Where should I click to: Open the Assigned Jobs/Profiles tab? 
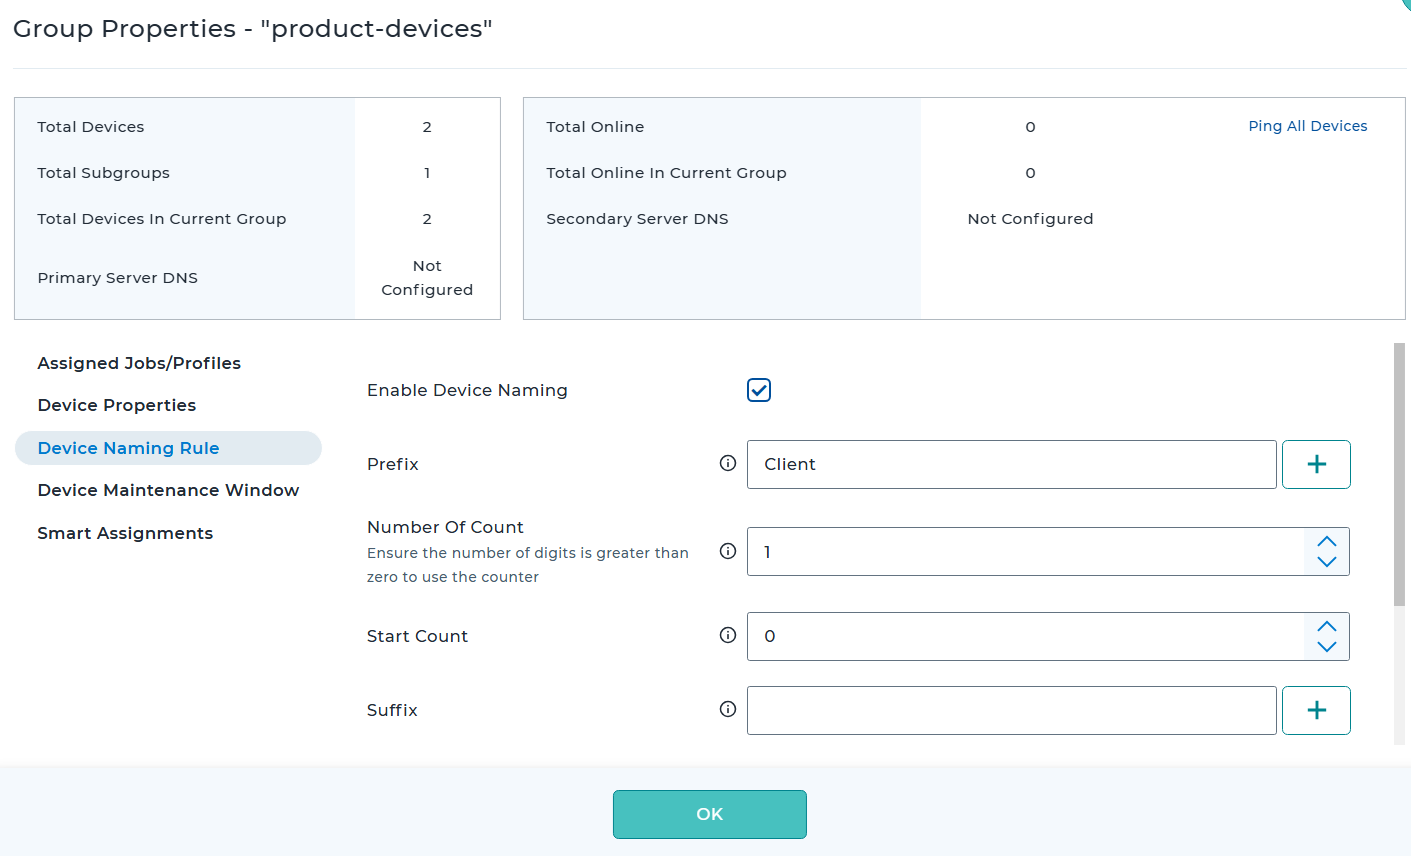[x=139, y=363]
